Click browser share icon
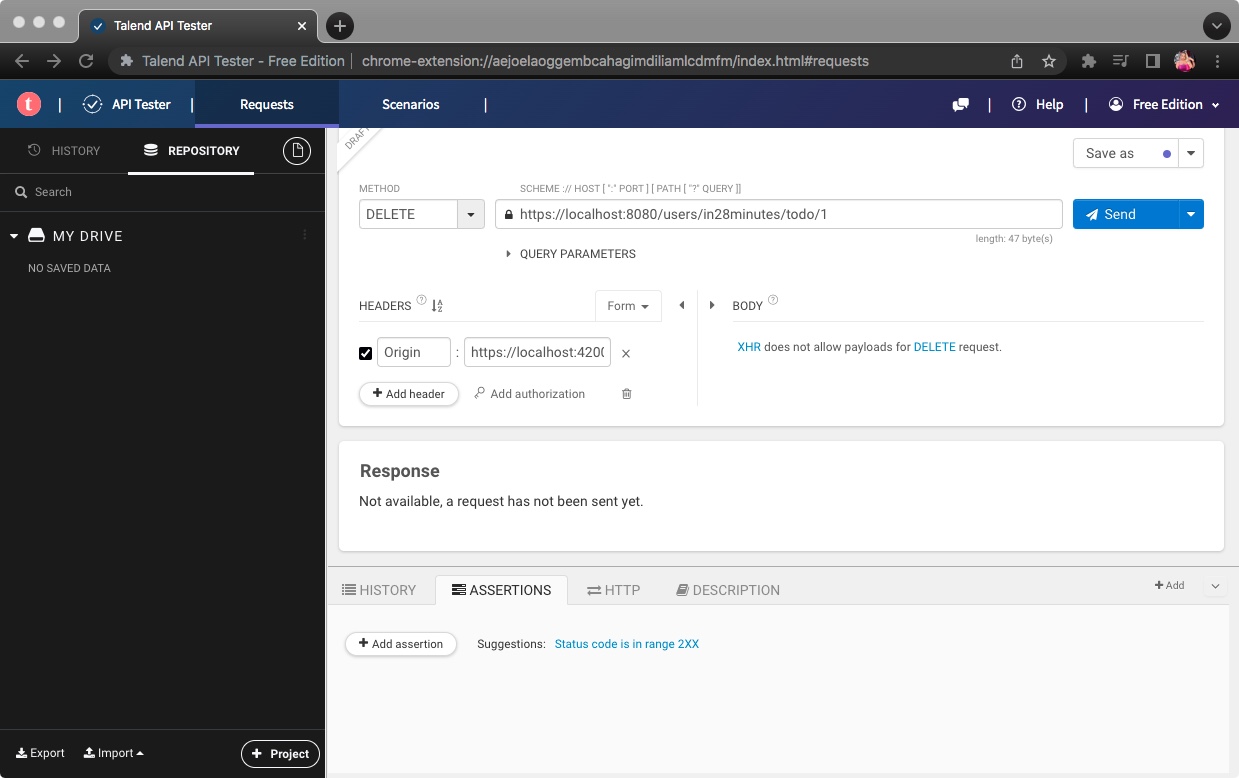This screenshot has width=1239, height=778. click(x=1017, y=61)
